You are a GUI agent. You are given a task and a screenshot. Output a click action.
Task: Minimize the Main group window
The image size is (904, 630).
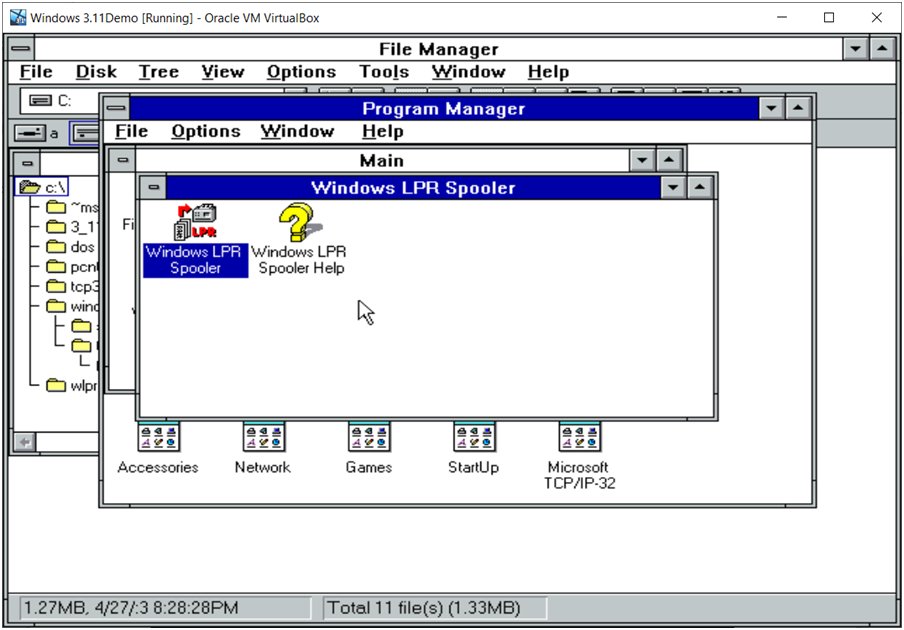[x=642, y=160]
